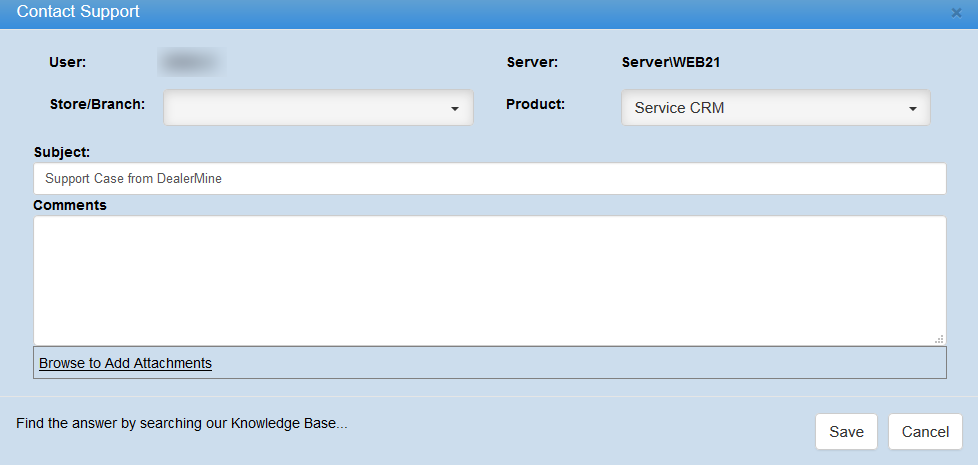Click the Comments label
This screenshot has width=978, height=465.
[x=69, y=205]
